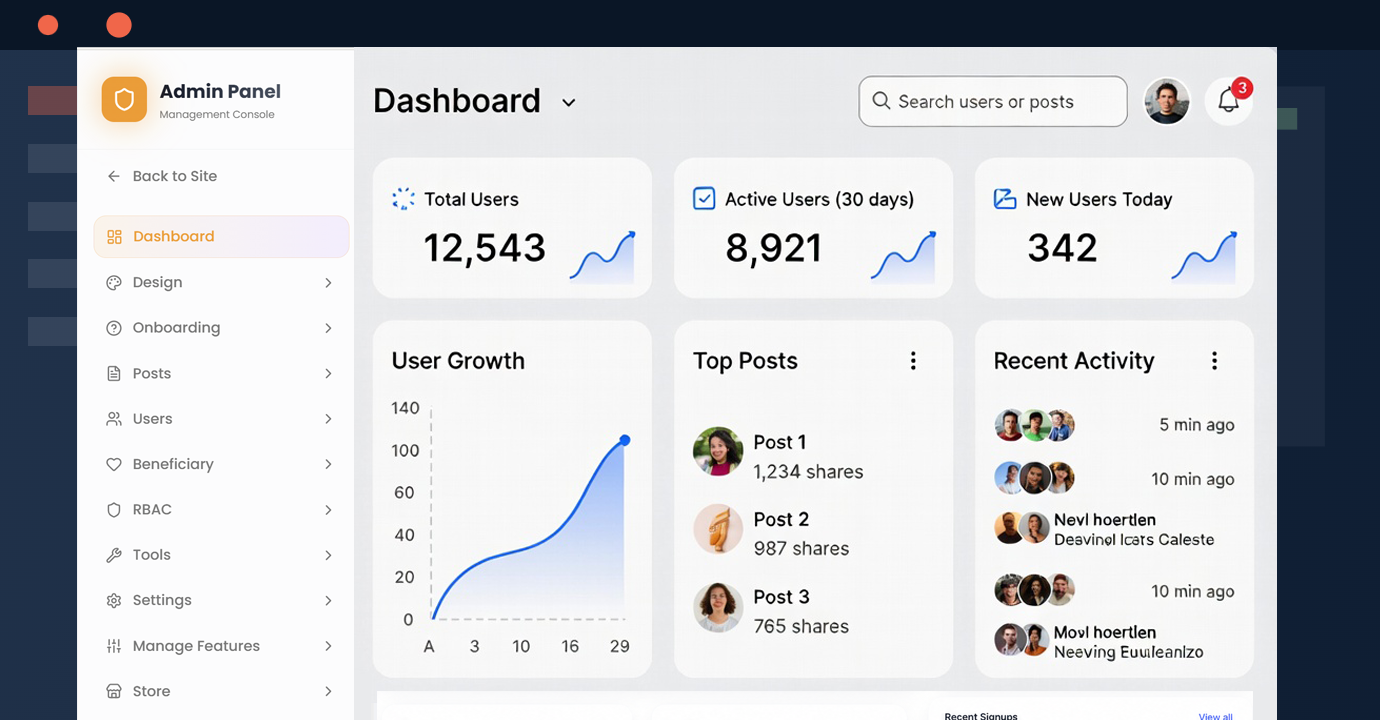Open the Beneficiary sidebar item
Image resolution: width=1380 pixels, height=720 pixels.
click(x=221, y=465)
